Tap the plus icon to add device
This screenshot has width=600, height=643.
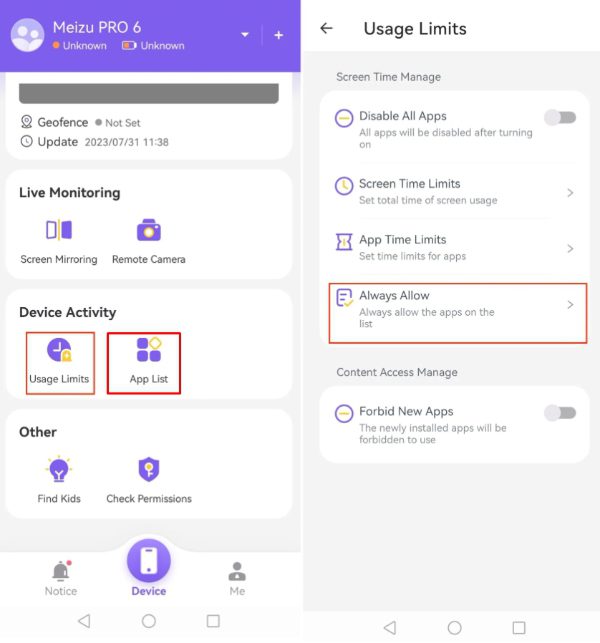click(278, 35)
